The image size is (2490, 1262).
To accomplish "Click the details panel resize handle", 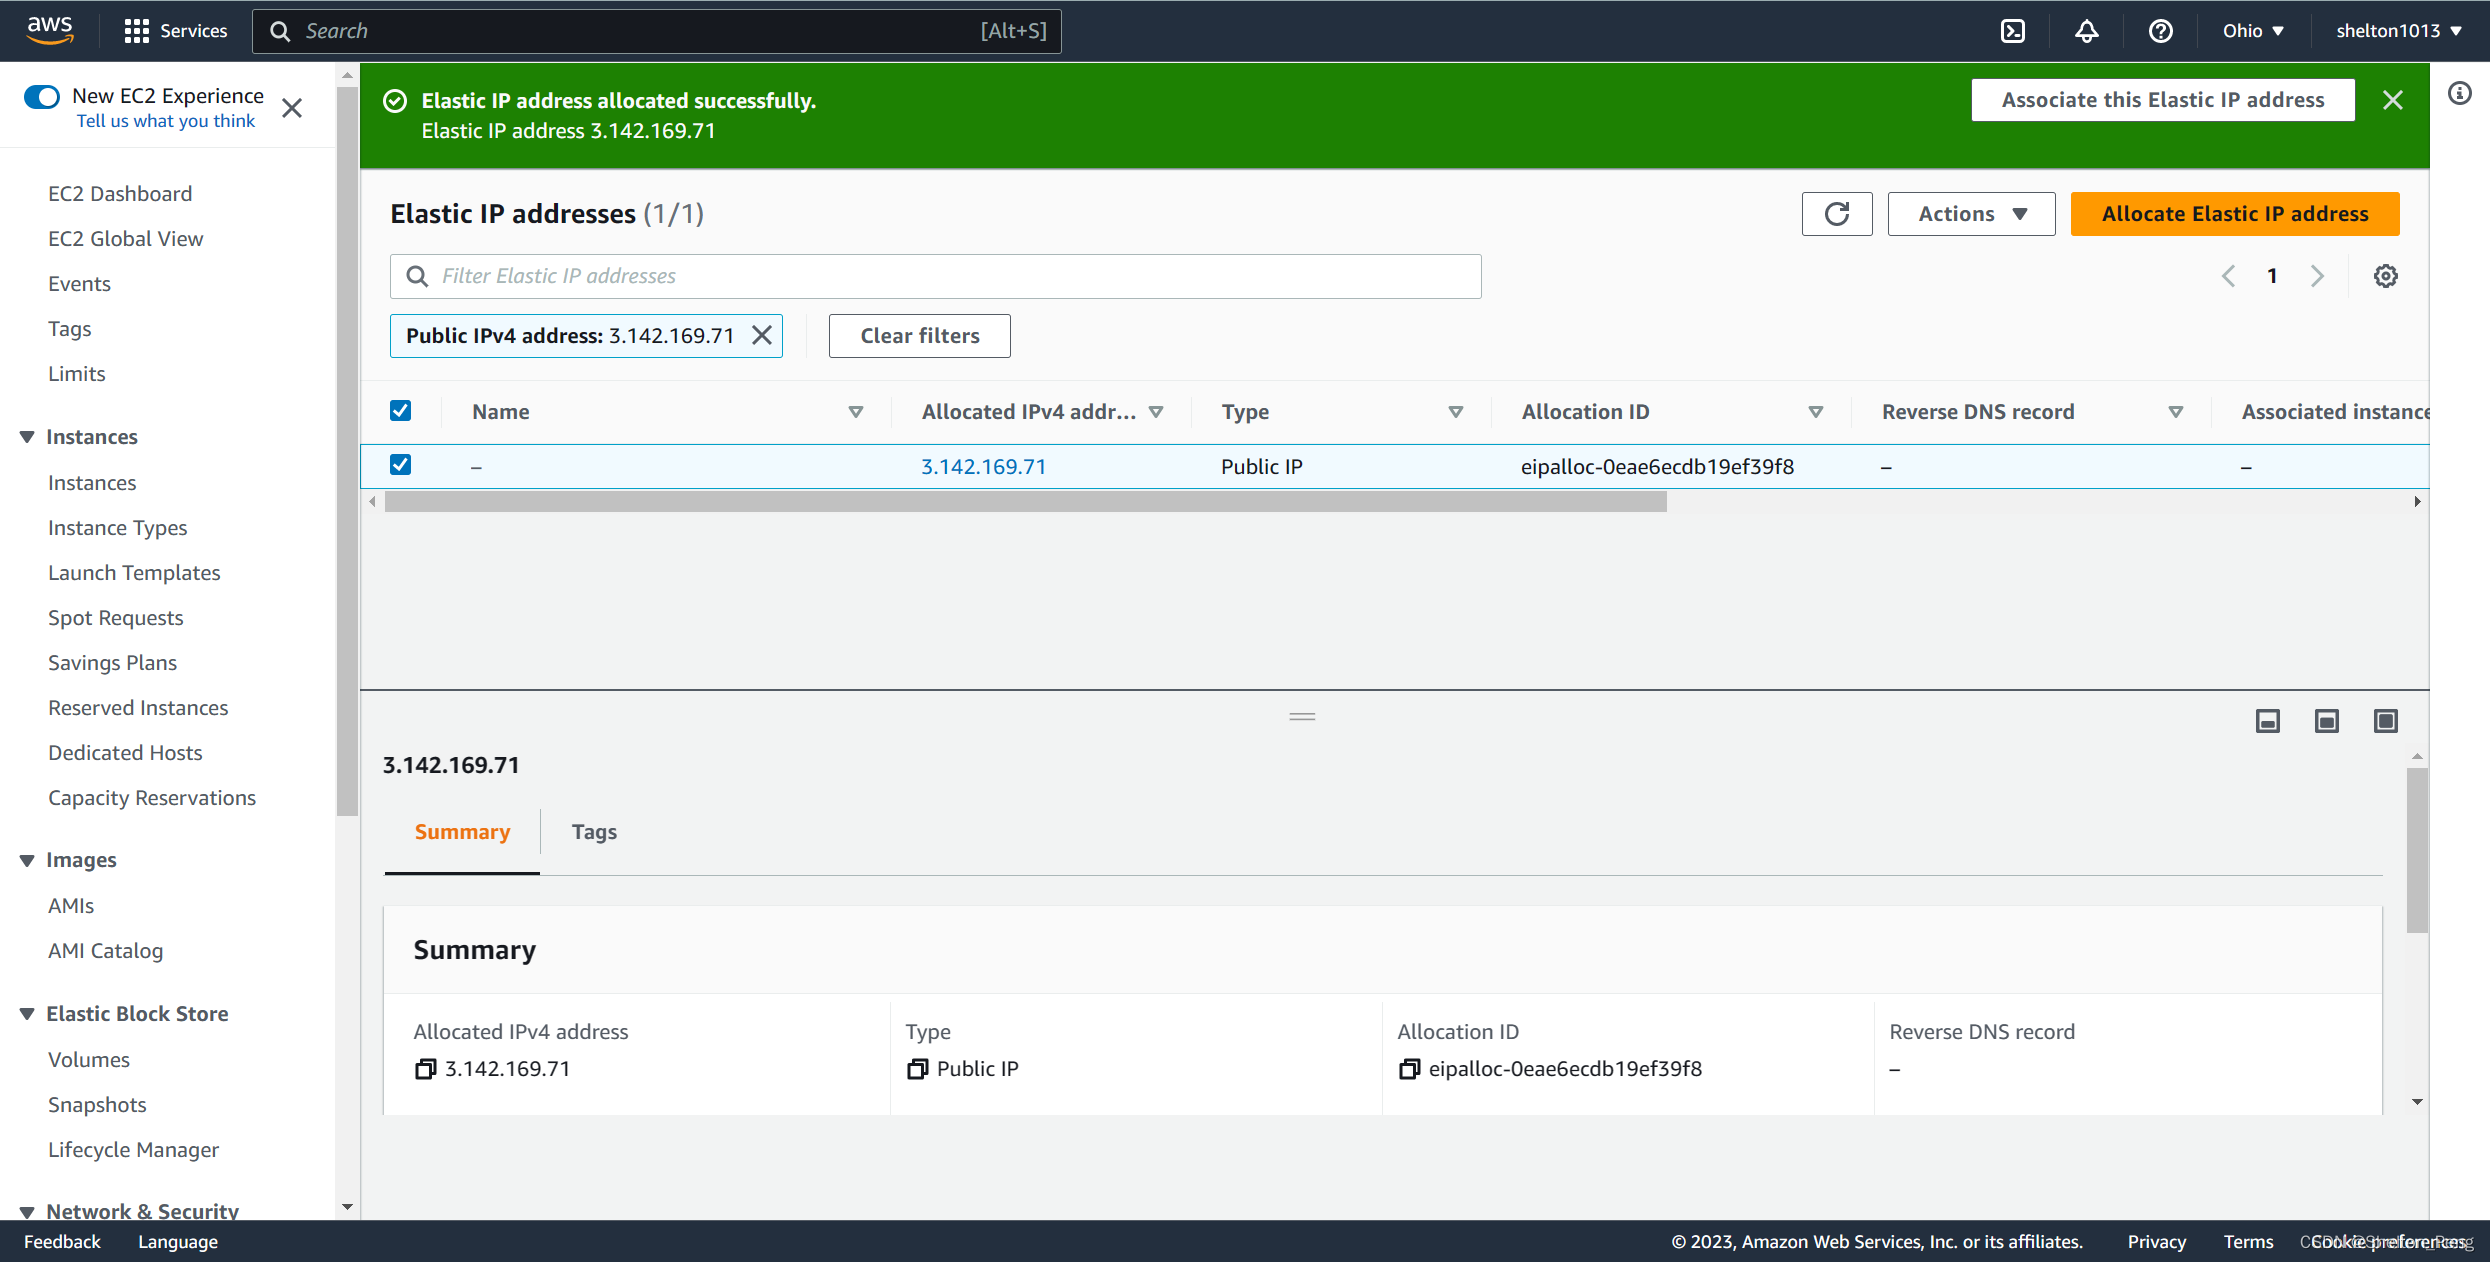I will tap(1302, 717).
